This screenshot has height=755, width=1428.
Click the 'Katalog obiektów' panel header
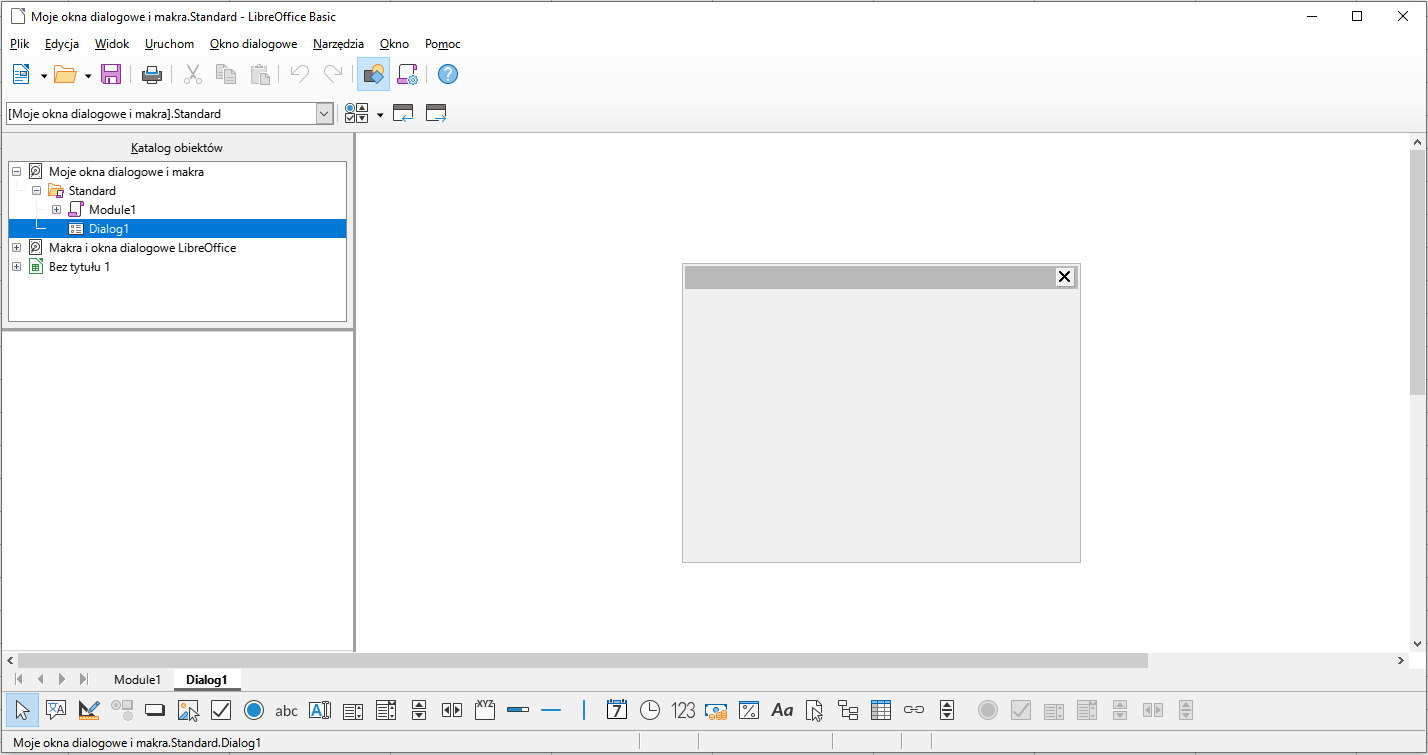(x=177, y=148)
